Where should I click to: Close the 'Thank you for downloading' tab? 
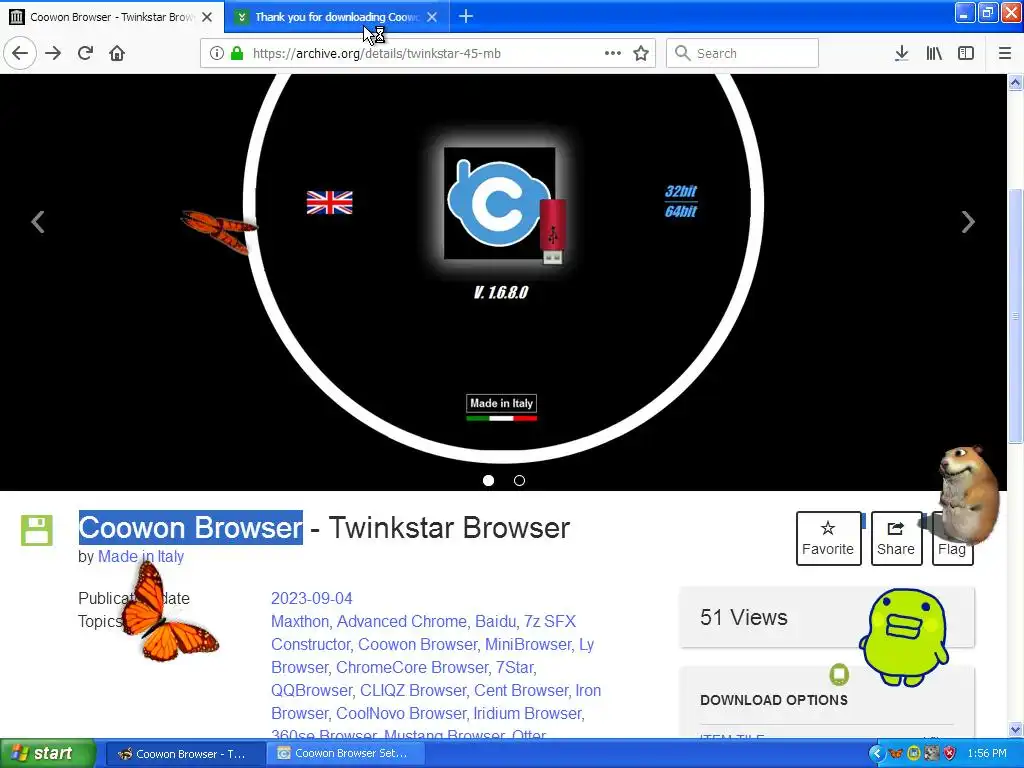click(432, 17)
